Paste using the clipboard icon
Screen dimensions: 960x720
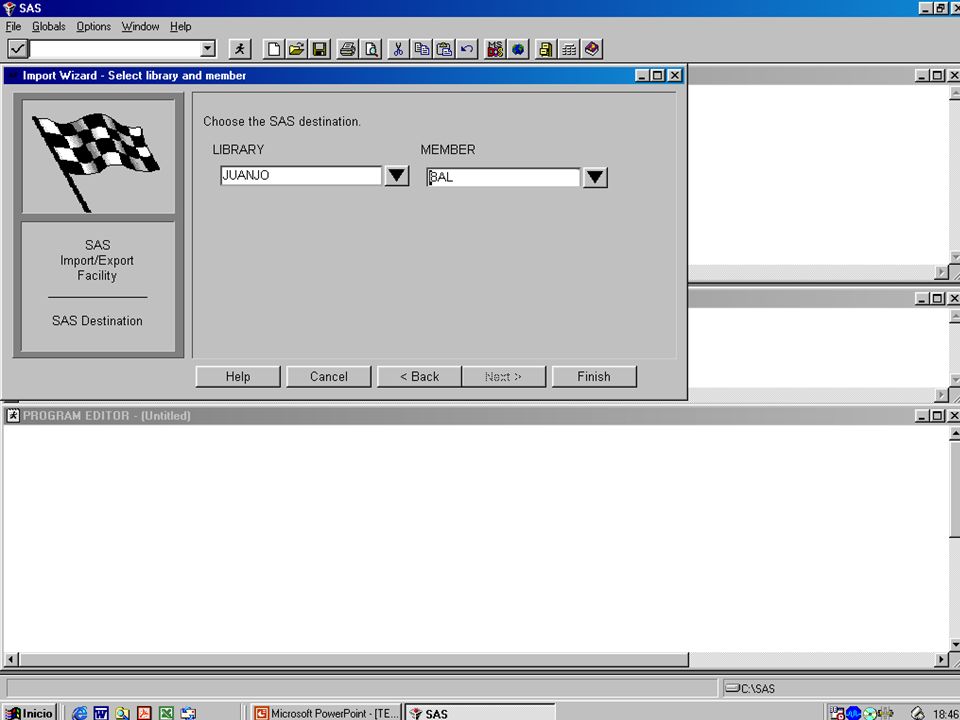coord(444,49)
